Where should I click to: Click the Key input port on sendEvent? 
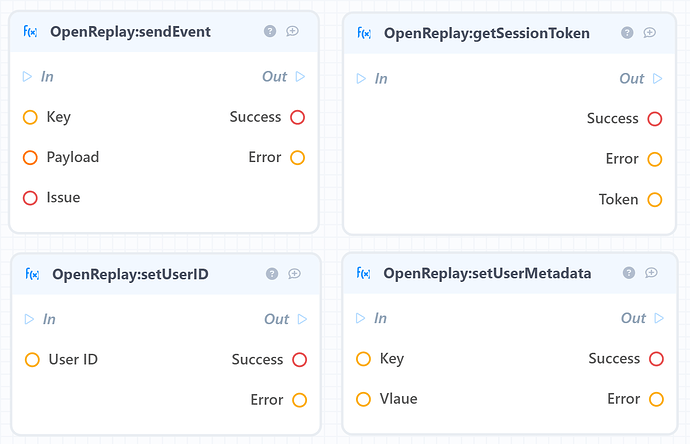pos(30,117)
